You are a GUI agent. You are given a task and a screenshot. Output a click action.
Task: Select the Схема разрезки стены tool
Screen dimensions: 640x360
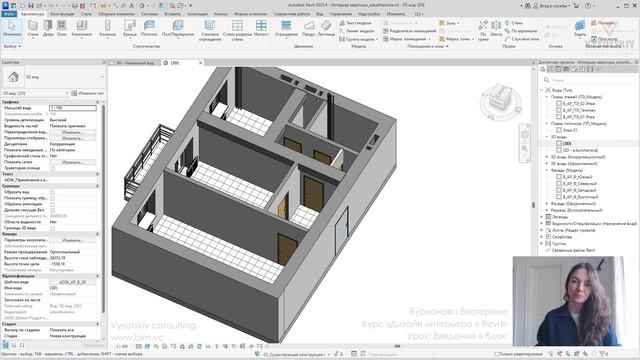(x=237, y=30)
